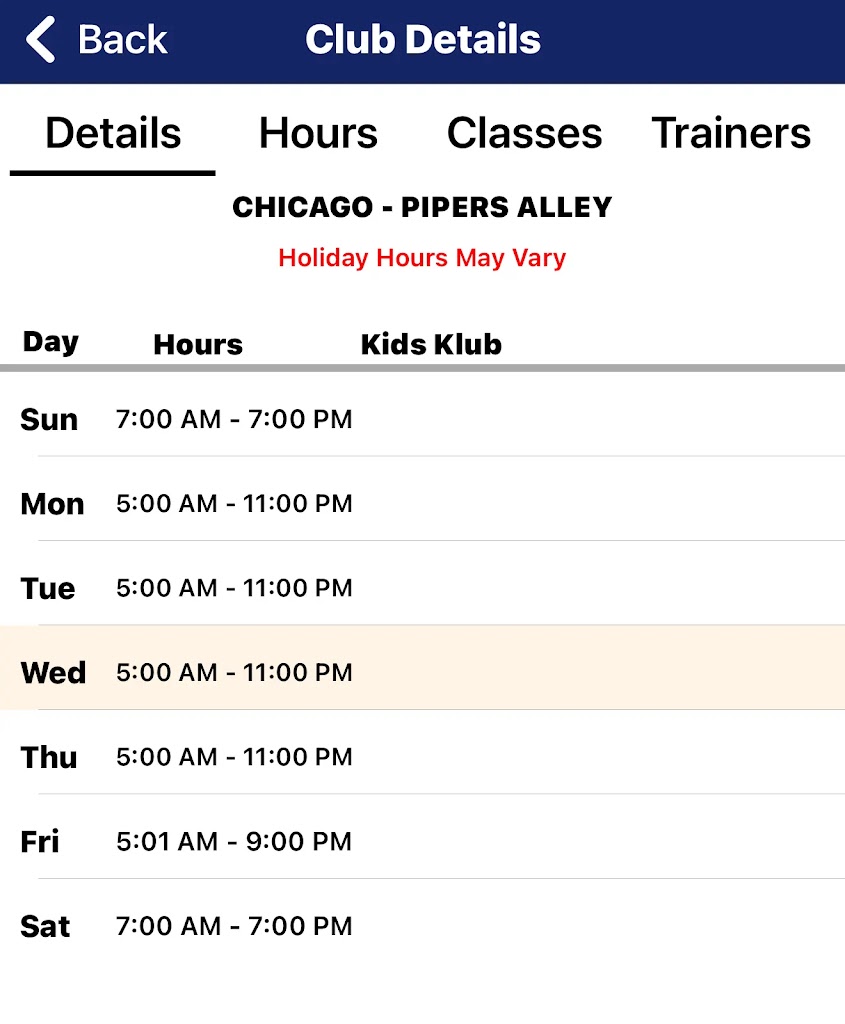
Task: Tap the Day column header
Action: (x=51, y=342)
